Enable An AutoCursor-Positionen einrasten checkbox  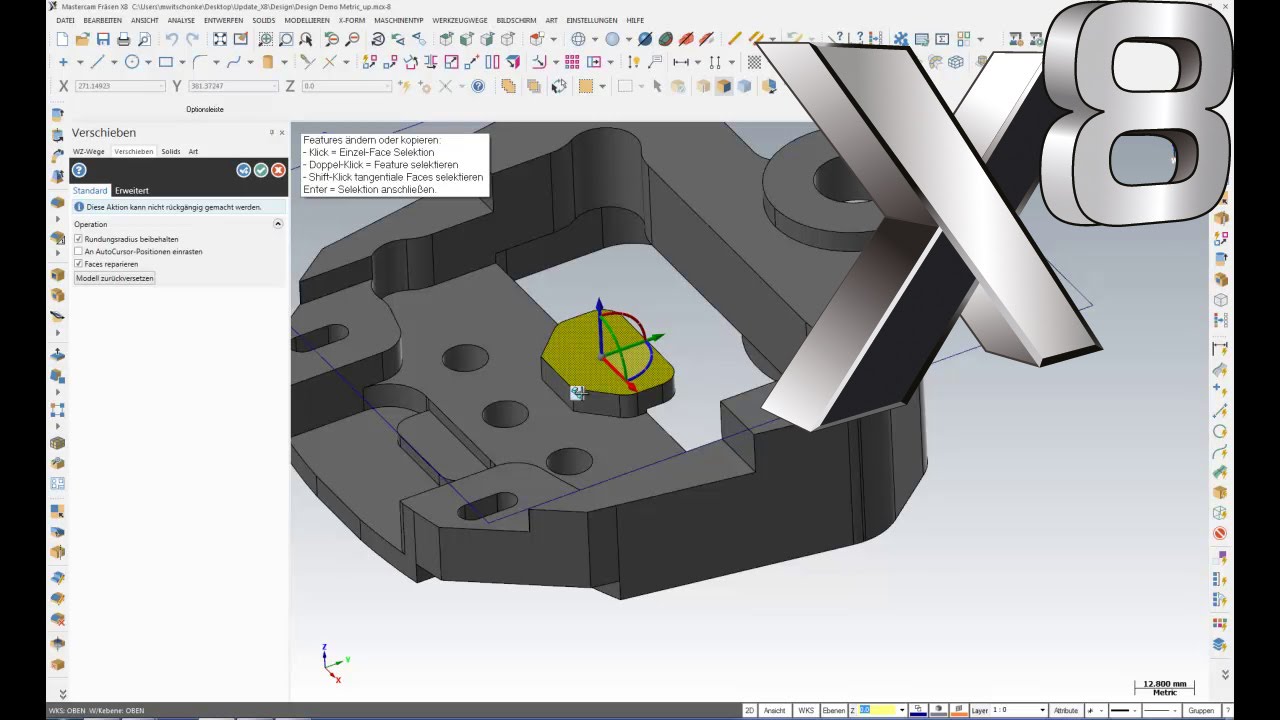(x=79, y=251)
